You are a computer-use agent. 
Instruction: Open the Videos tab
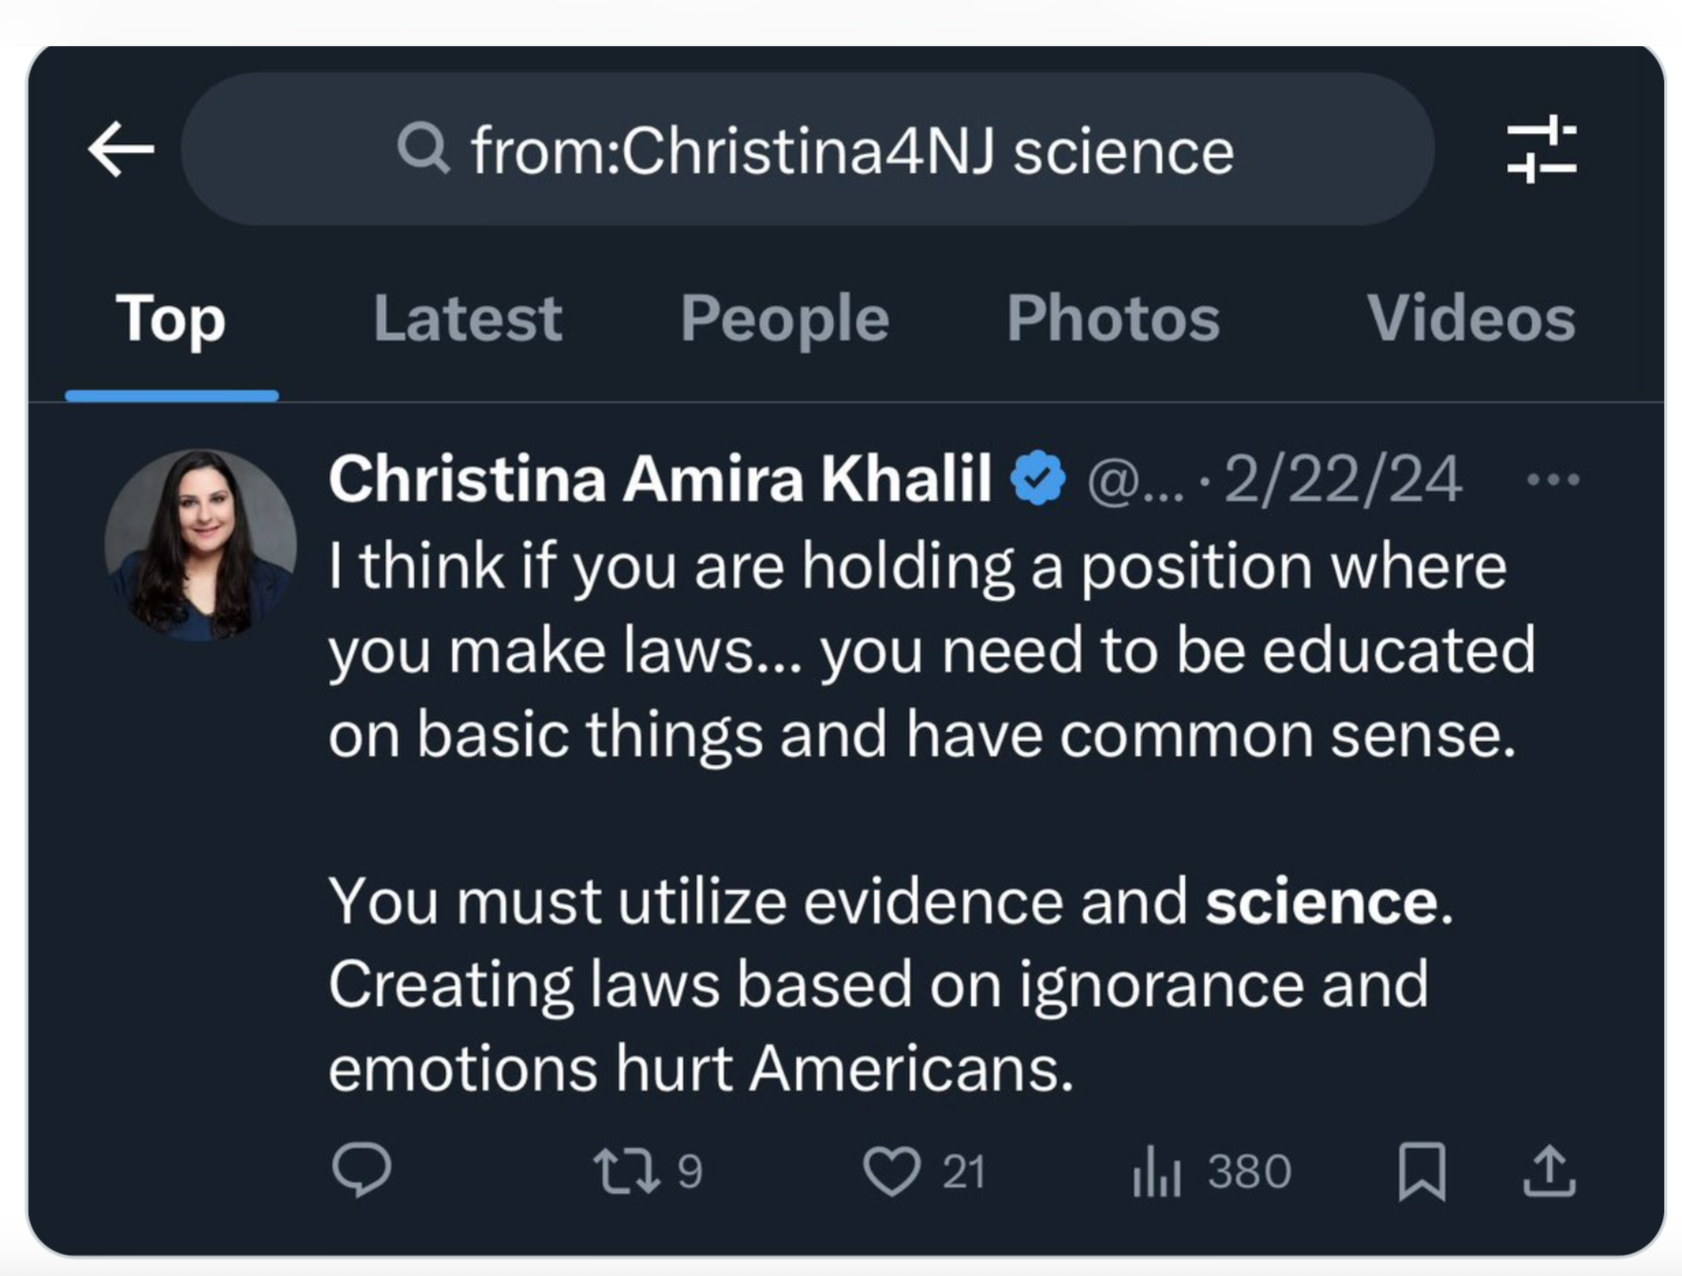click(1471, 319)
